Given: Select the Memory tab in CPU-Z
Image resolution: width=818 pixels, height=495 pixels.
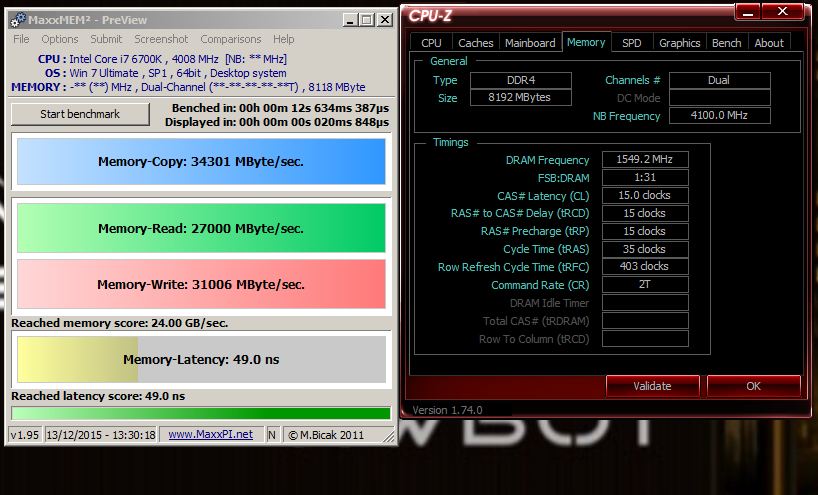Looking at the screenshot, I should [x=586, y=42].
